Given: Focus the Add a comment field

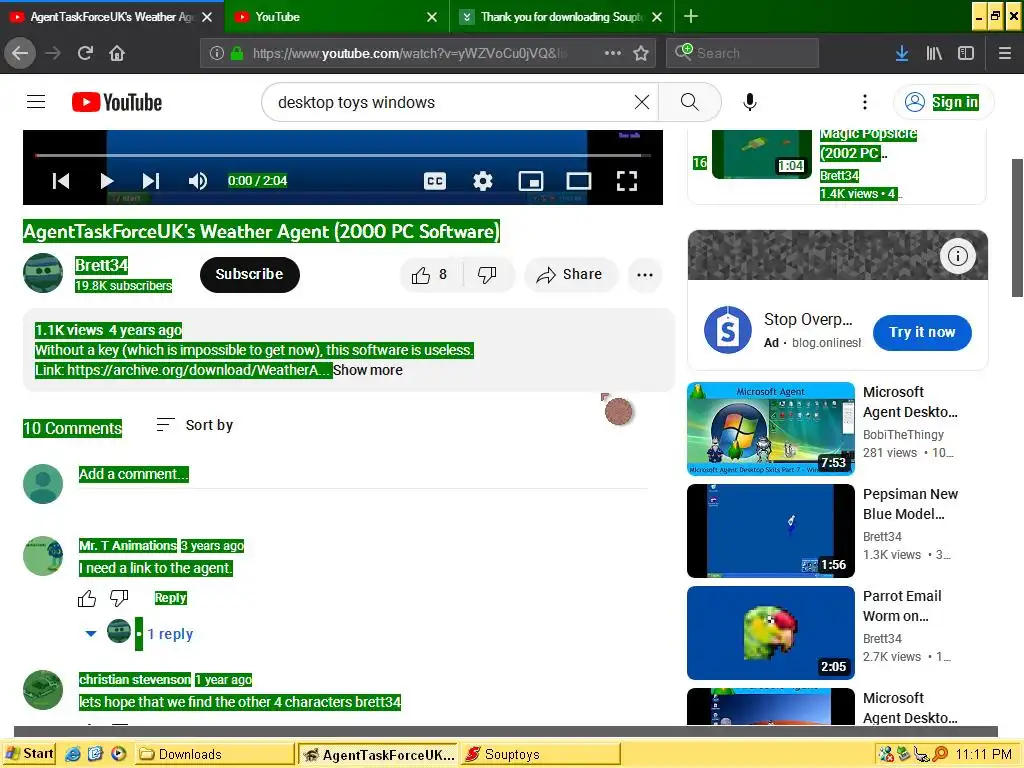Looking at the screenshot, I should 362,475.
